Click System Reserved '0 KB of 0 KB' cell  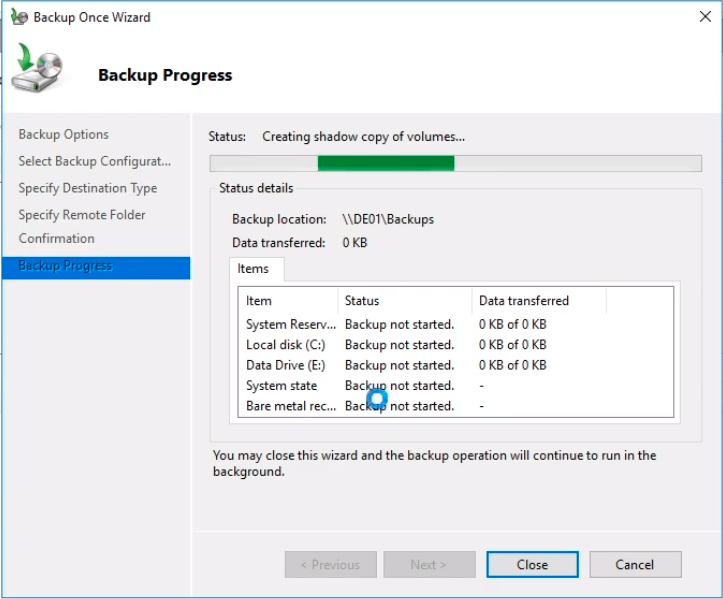coord(512,325)
